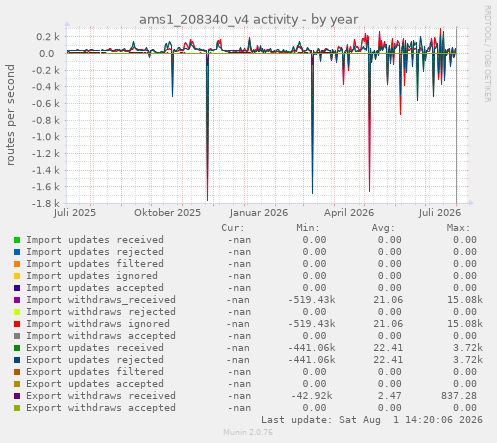
Task: Click the 'April 2026' x-axis label
Action: tap(349, 213)
